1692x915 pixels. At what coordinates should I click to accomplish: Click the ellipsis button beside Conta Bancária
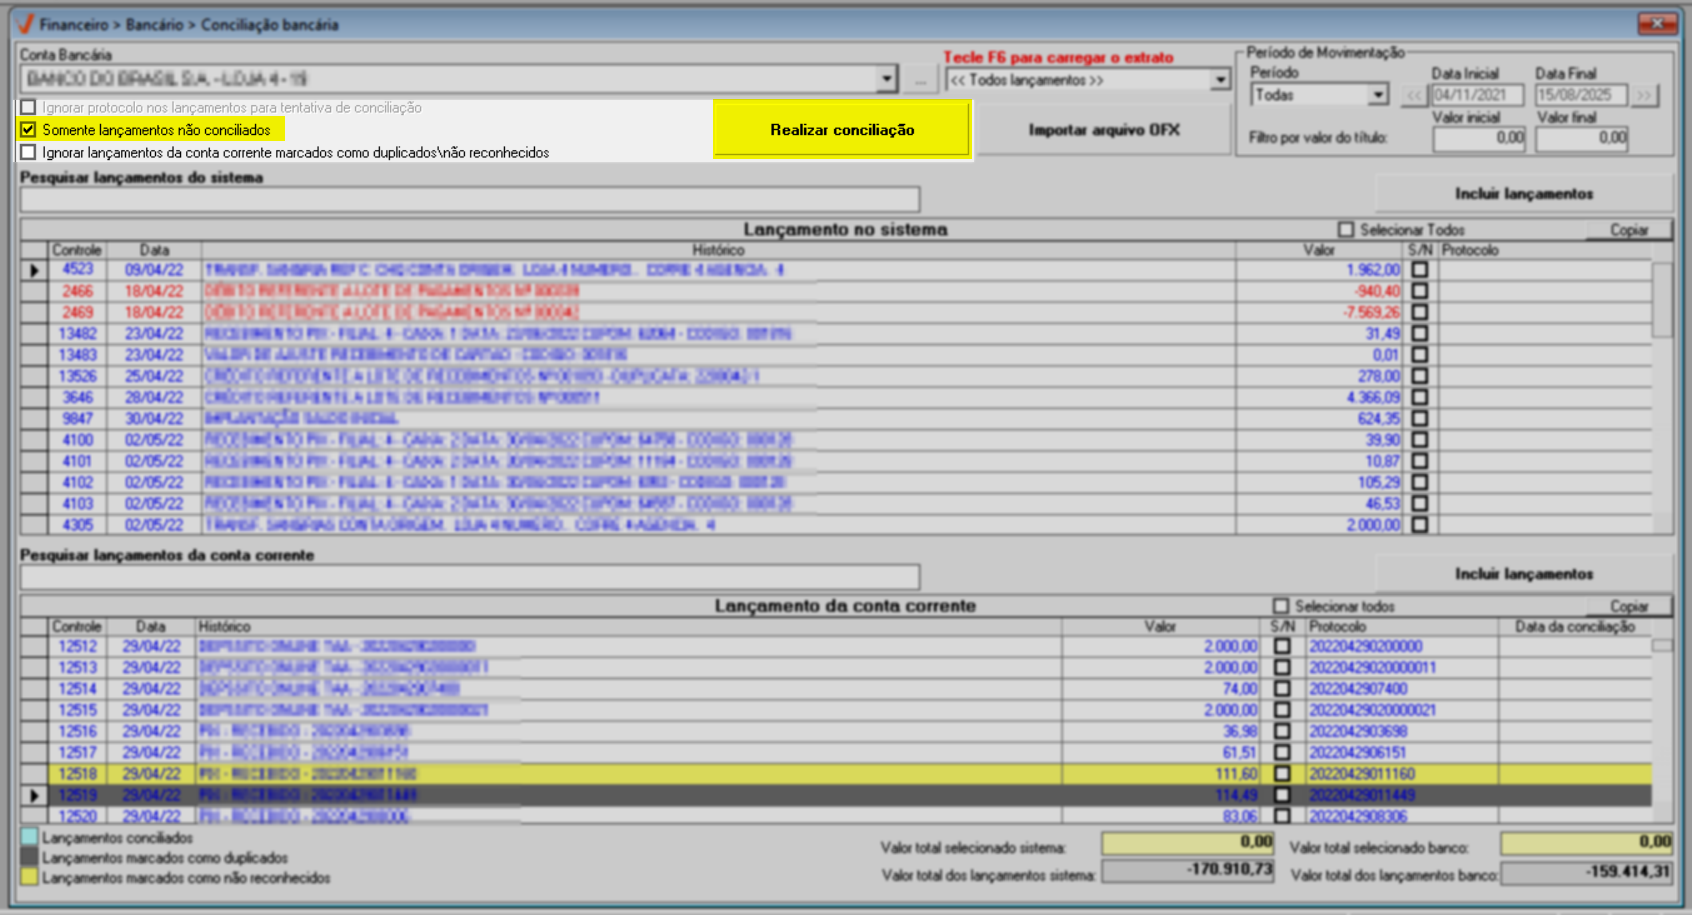point(920,80)
